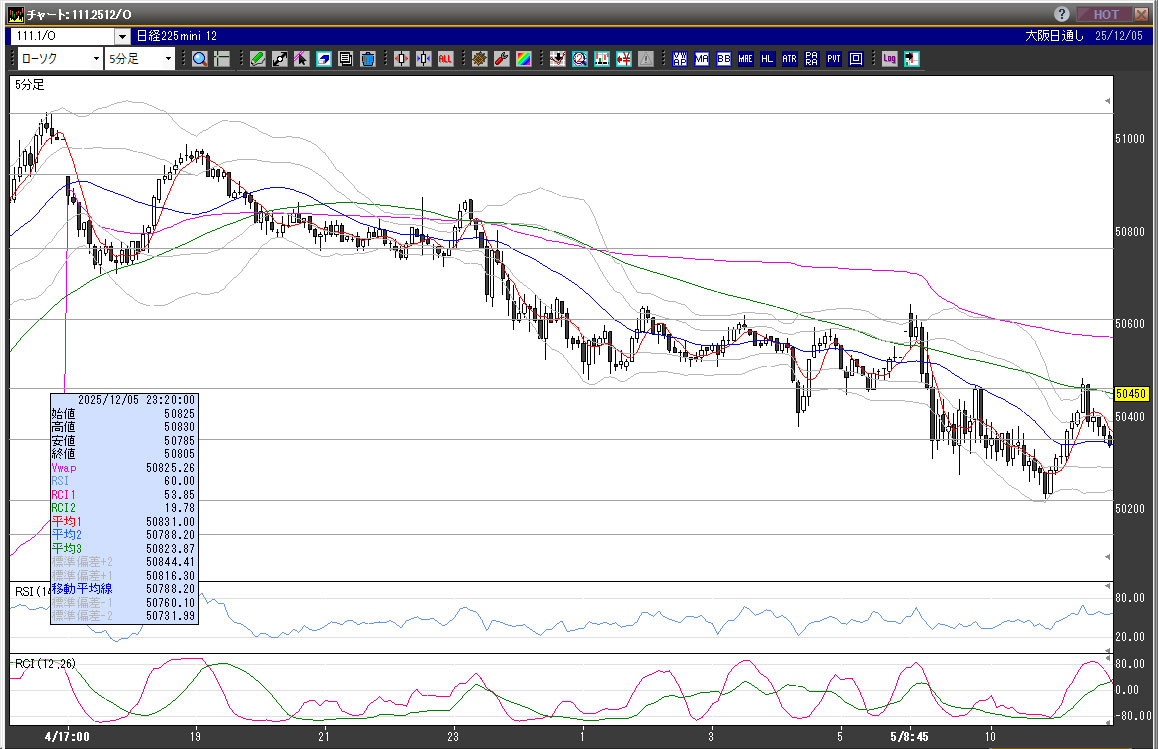Toggle the BB Bollinger Bands indicator

724,59
